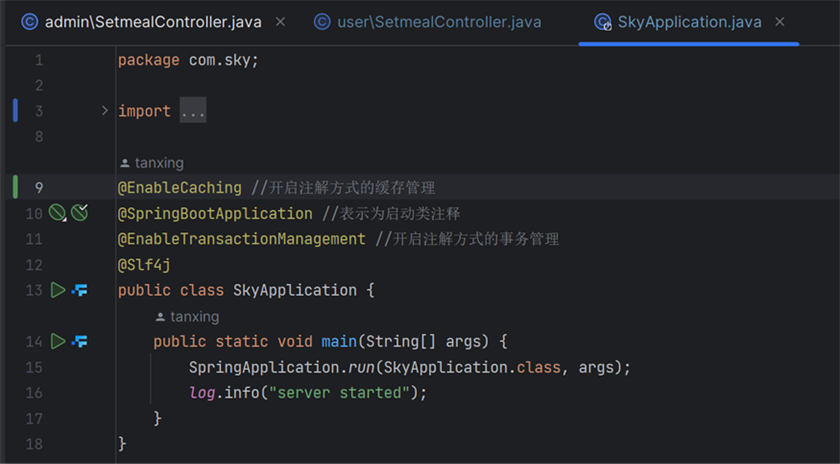Viewport: 840px width, 464px height.
Task: Click the blue change marker at line 3
Action: pyautogui.click(x=15, y=110)
